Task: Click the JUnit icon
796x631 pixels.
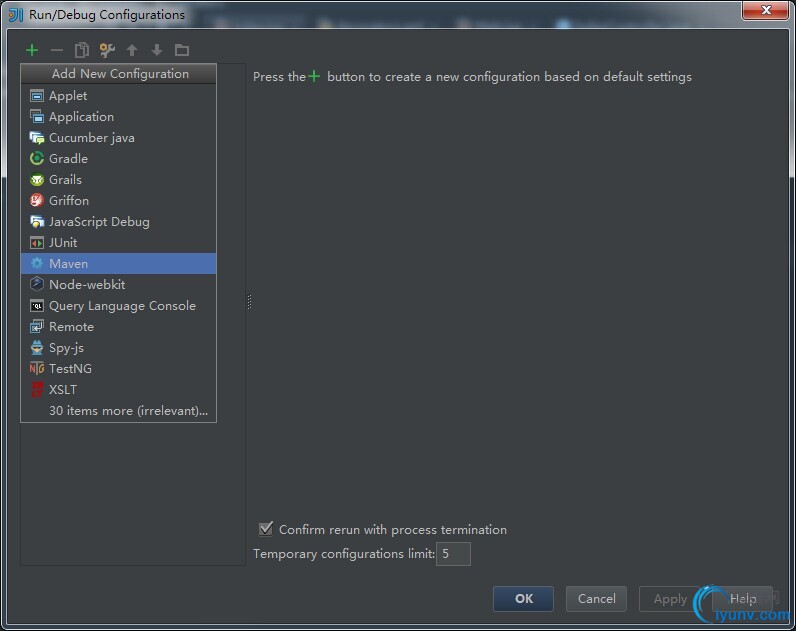Action: (x=37, y=243)
